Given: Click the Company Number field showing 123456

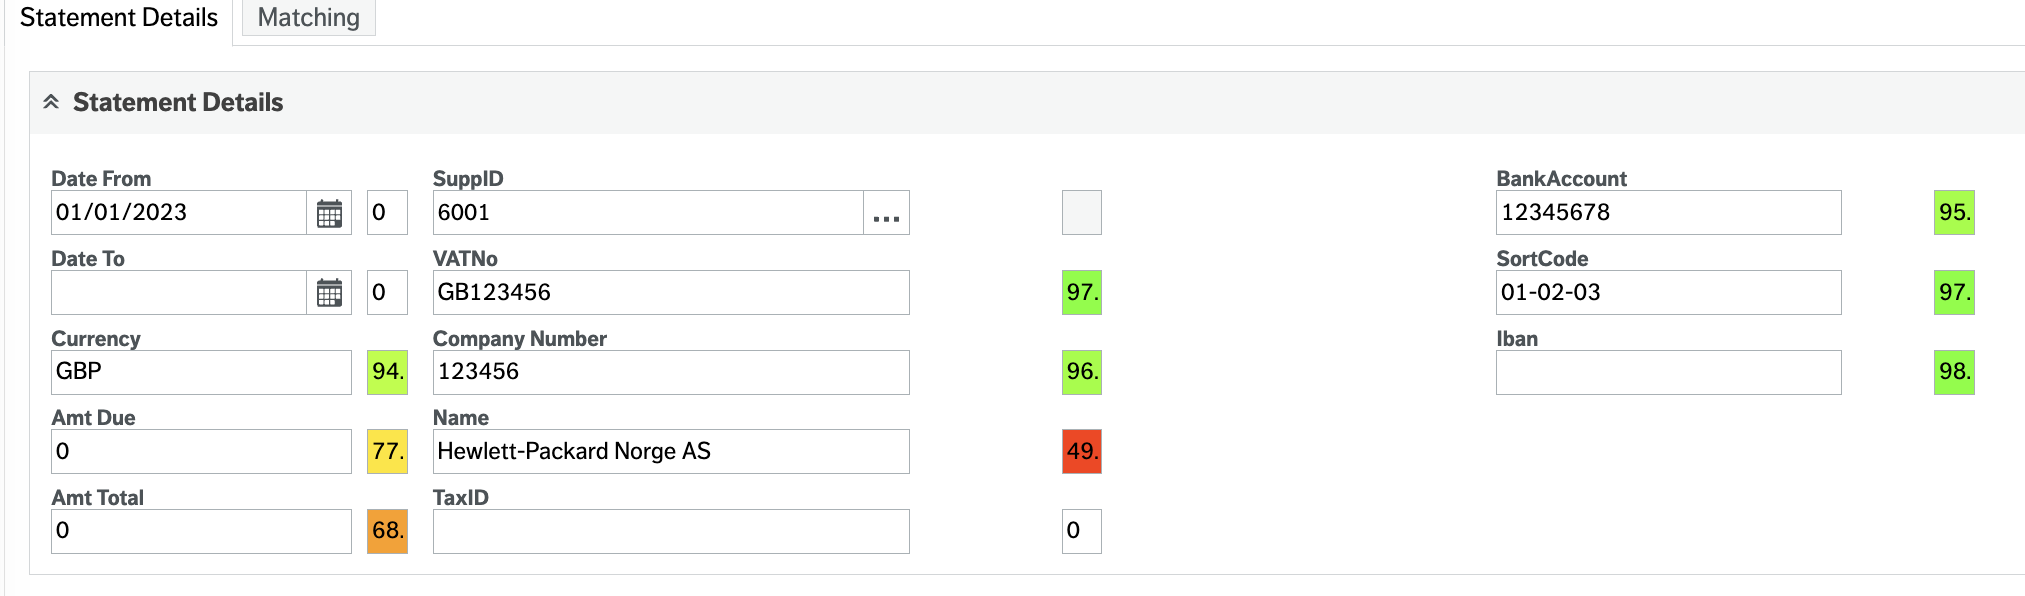Looking at the screenshot, I should pyautogui.click(x=670, y=371).
